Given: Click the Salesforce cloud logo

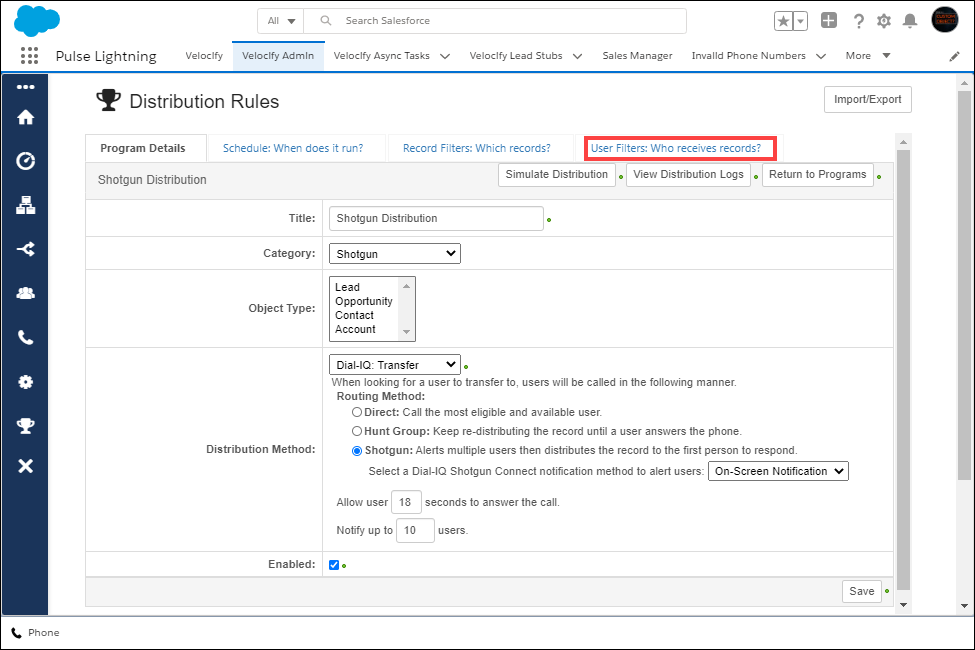Looking at the screenshot, I should pyautogui.click(x=37, y=21).
